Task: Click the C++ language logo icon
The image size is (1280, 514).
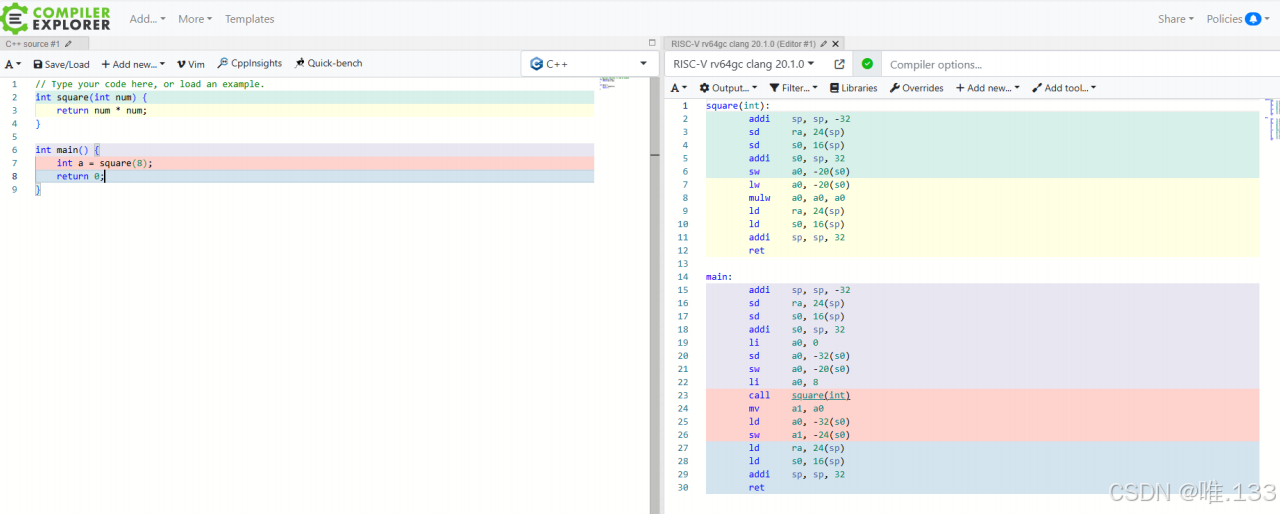Action: (x=536, y=64)
